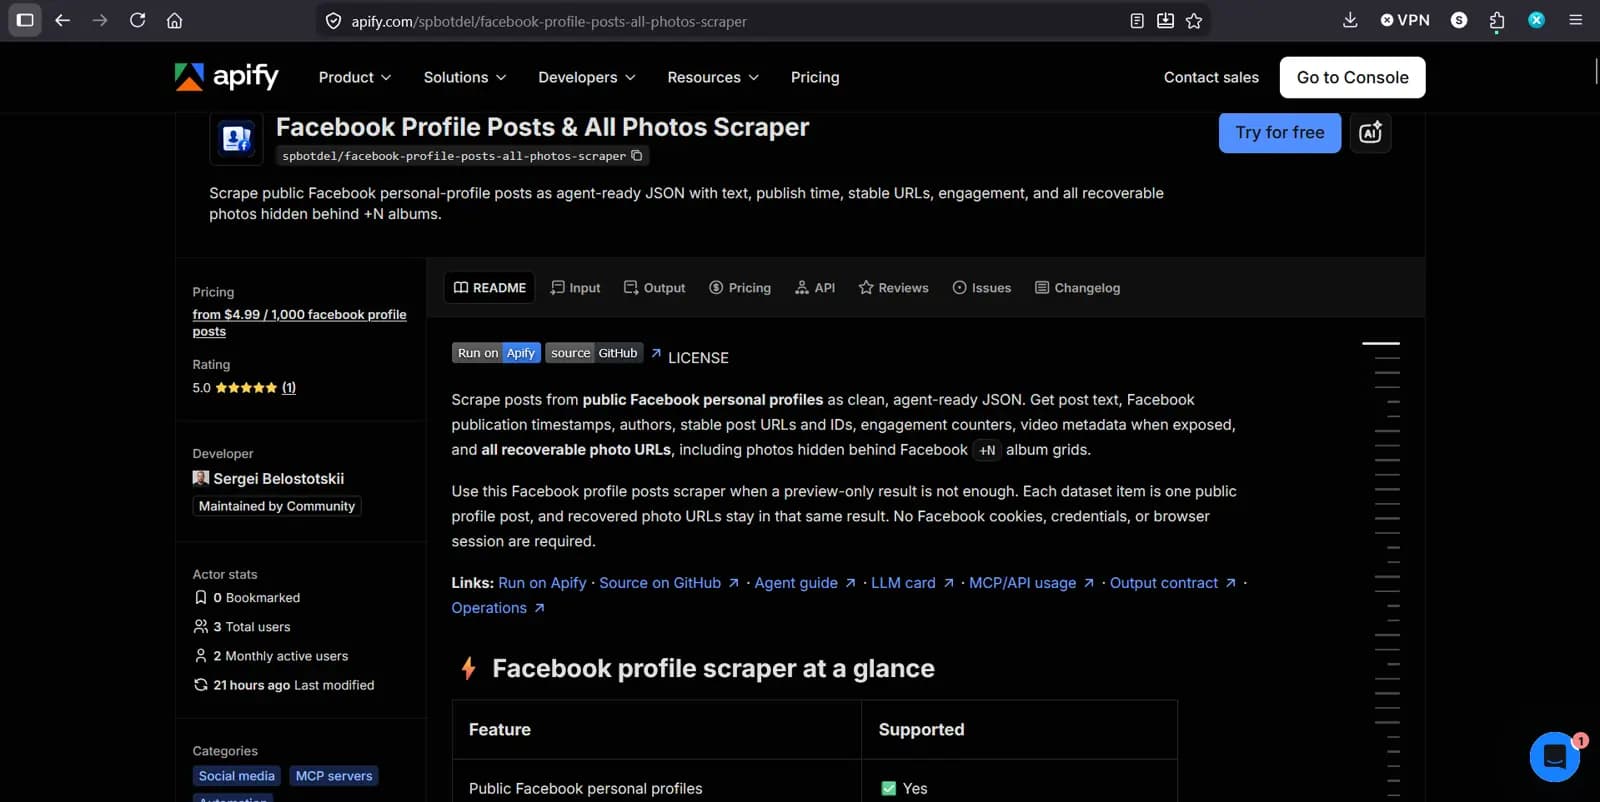Jump using the README outline marker bar
Image resolution: width=1600 pixels, height=802 pixels.
(x=1380, y=343)
